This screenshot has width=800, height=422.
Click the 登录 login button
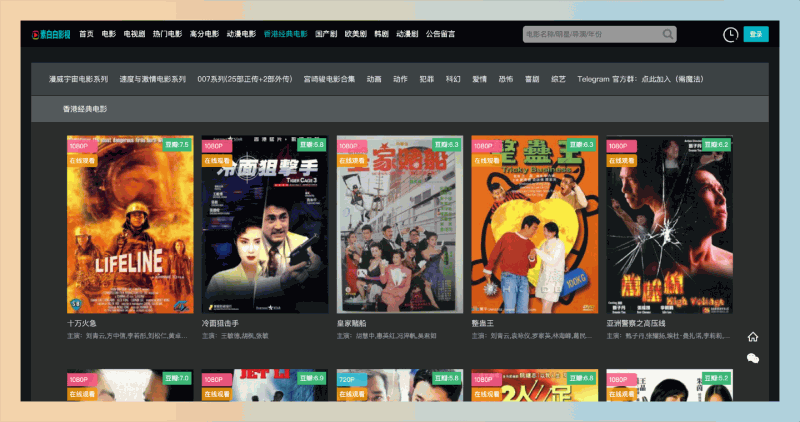(x=756, y=34)
